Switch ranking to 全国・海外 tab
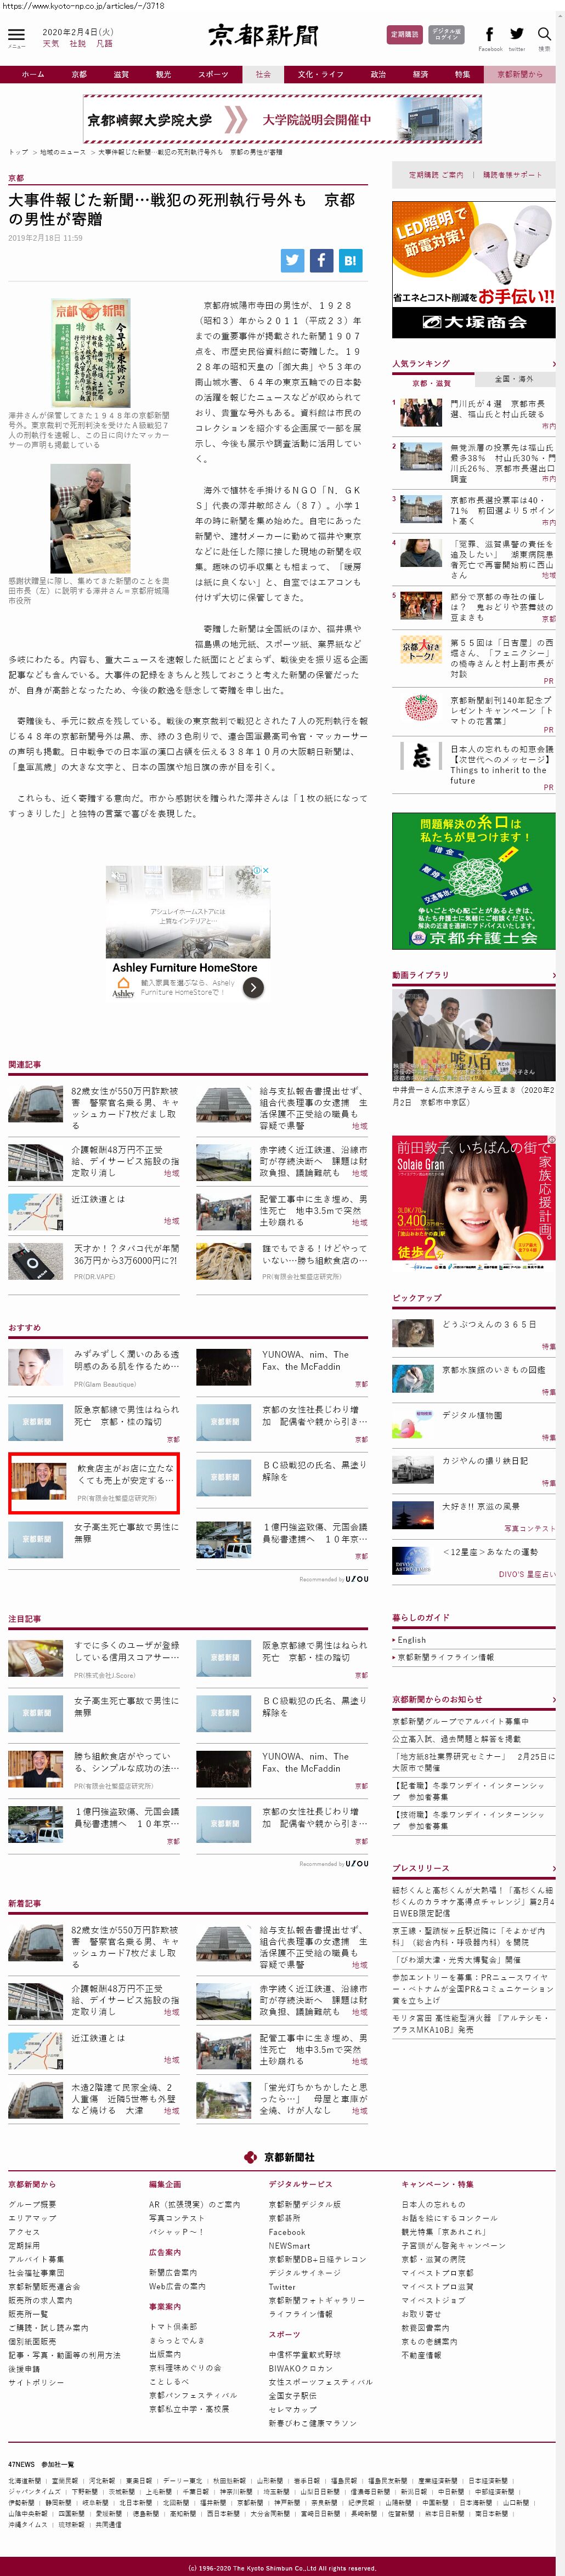This screenshot has width=565, height=2576. coord(514,380)
